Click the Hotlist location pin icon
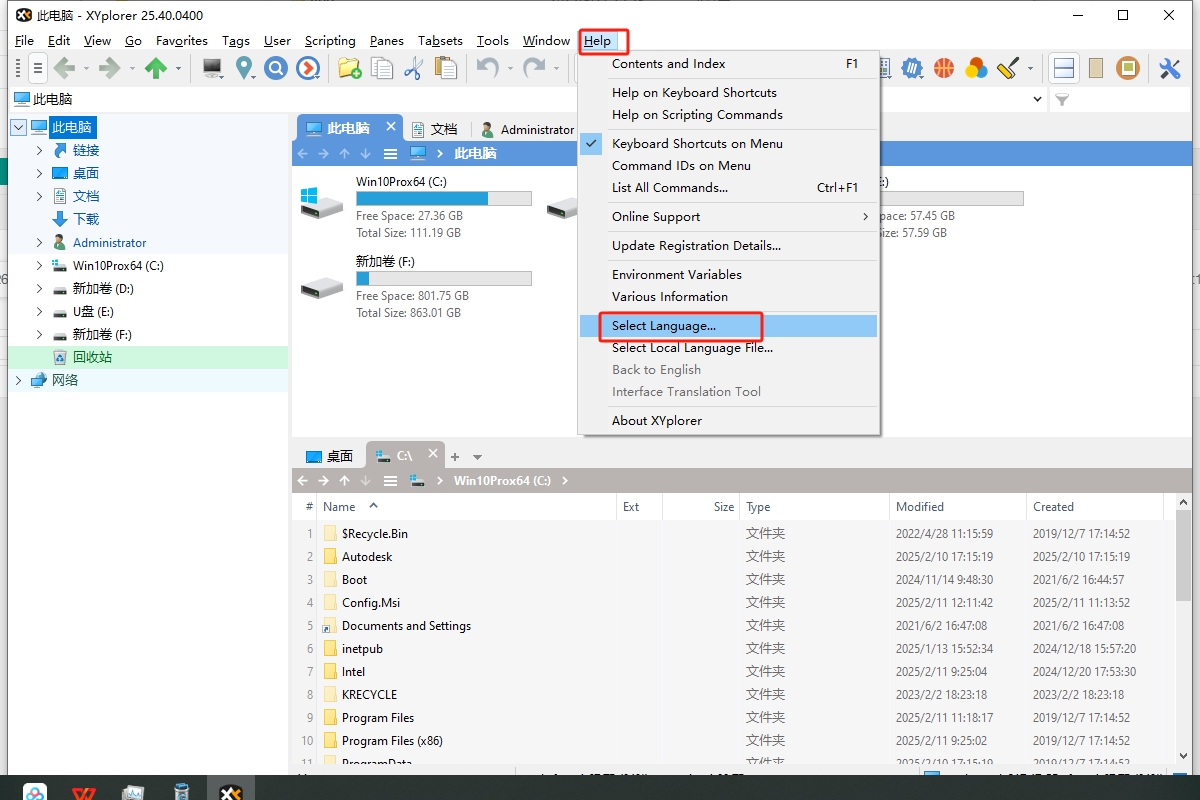 244,68
